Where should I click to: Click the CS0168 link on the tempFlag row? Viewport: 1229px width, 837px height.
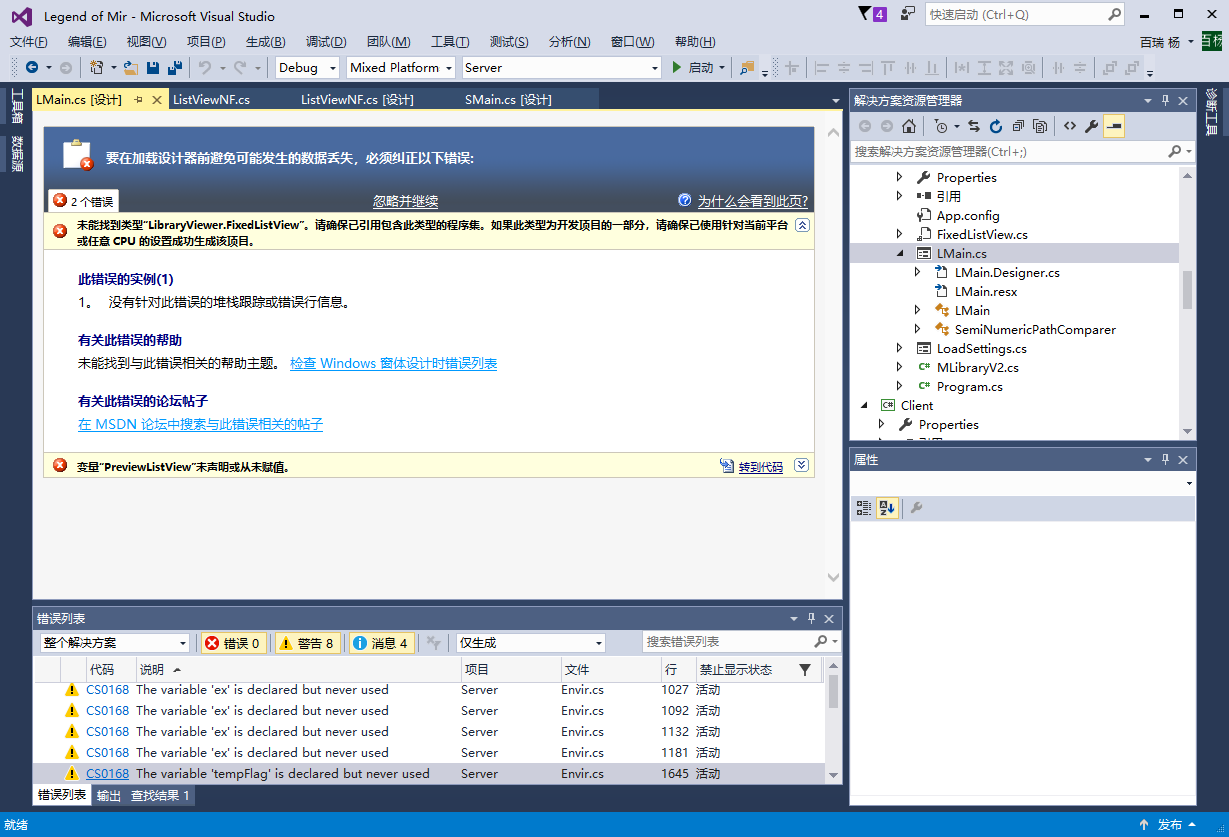pyautogui.click(x=108, y=774)
